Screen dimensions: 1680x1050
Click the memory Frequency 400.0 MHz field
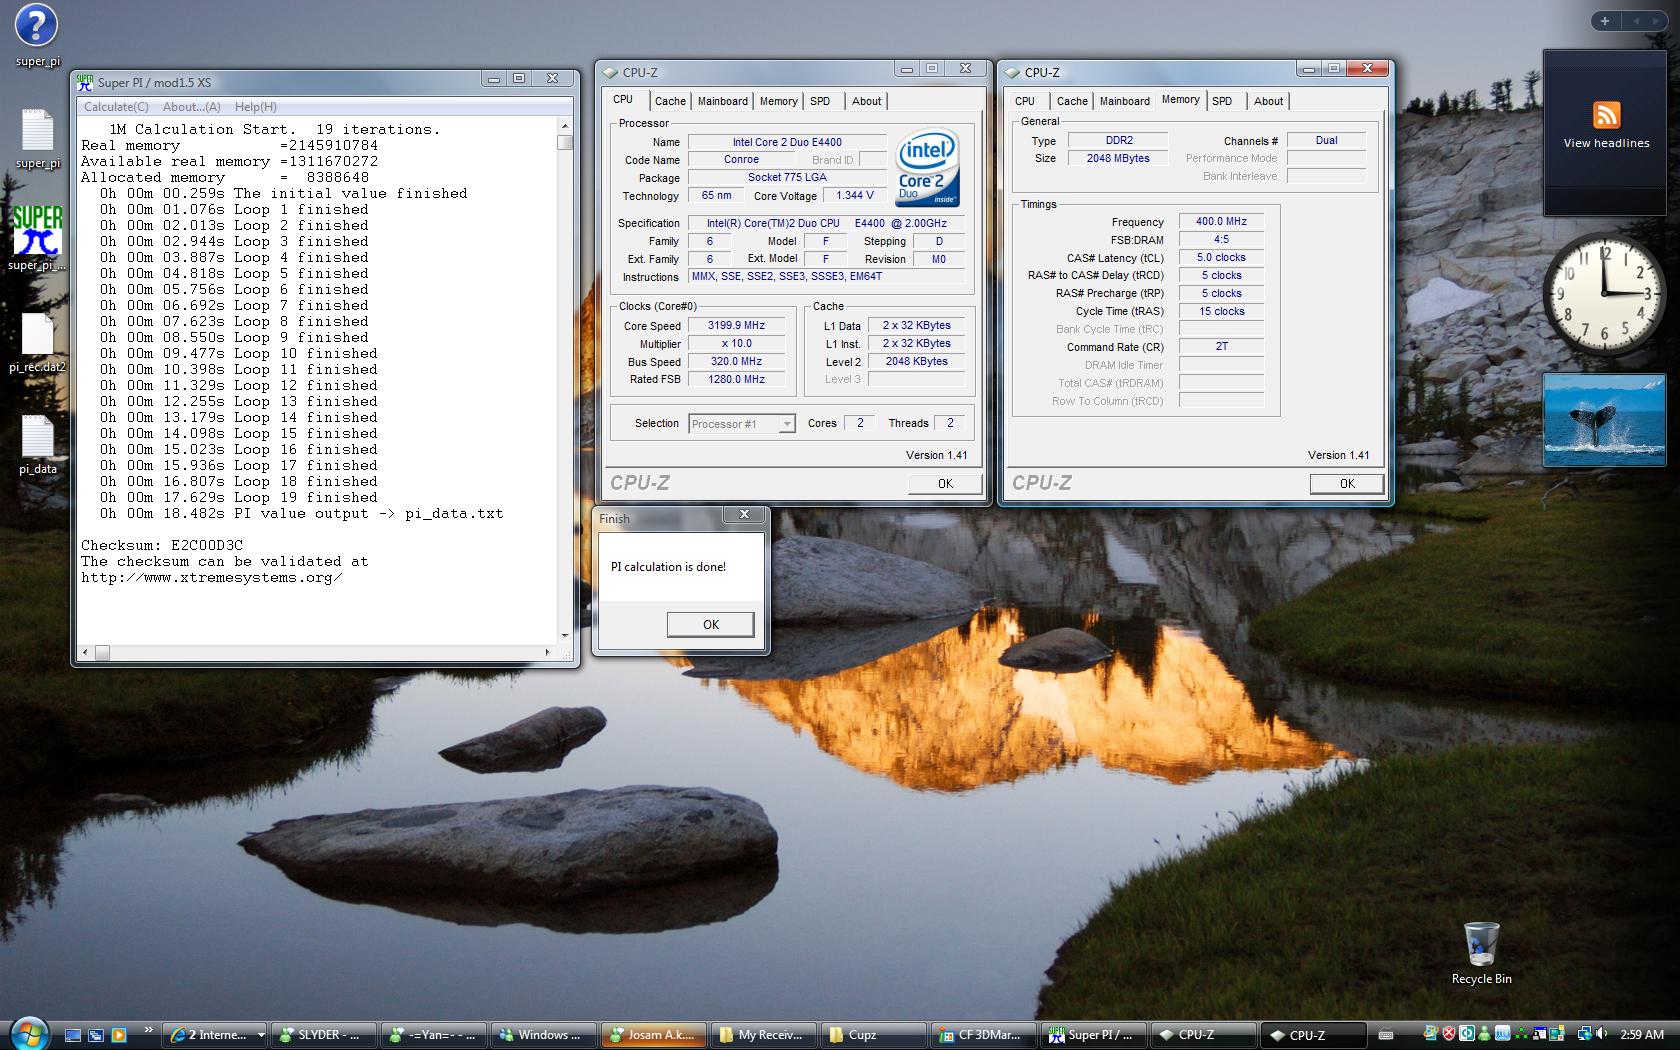(x=1221, y=221)
